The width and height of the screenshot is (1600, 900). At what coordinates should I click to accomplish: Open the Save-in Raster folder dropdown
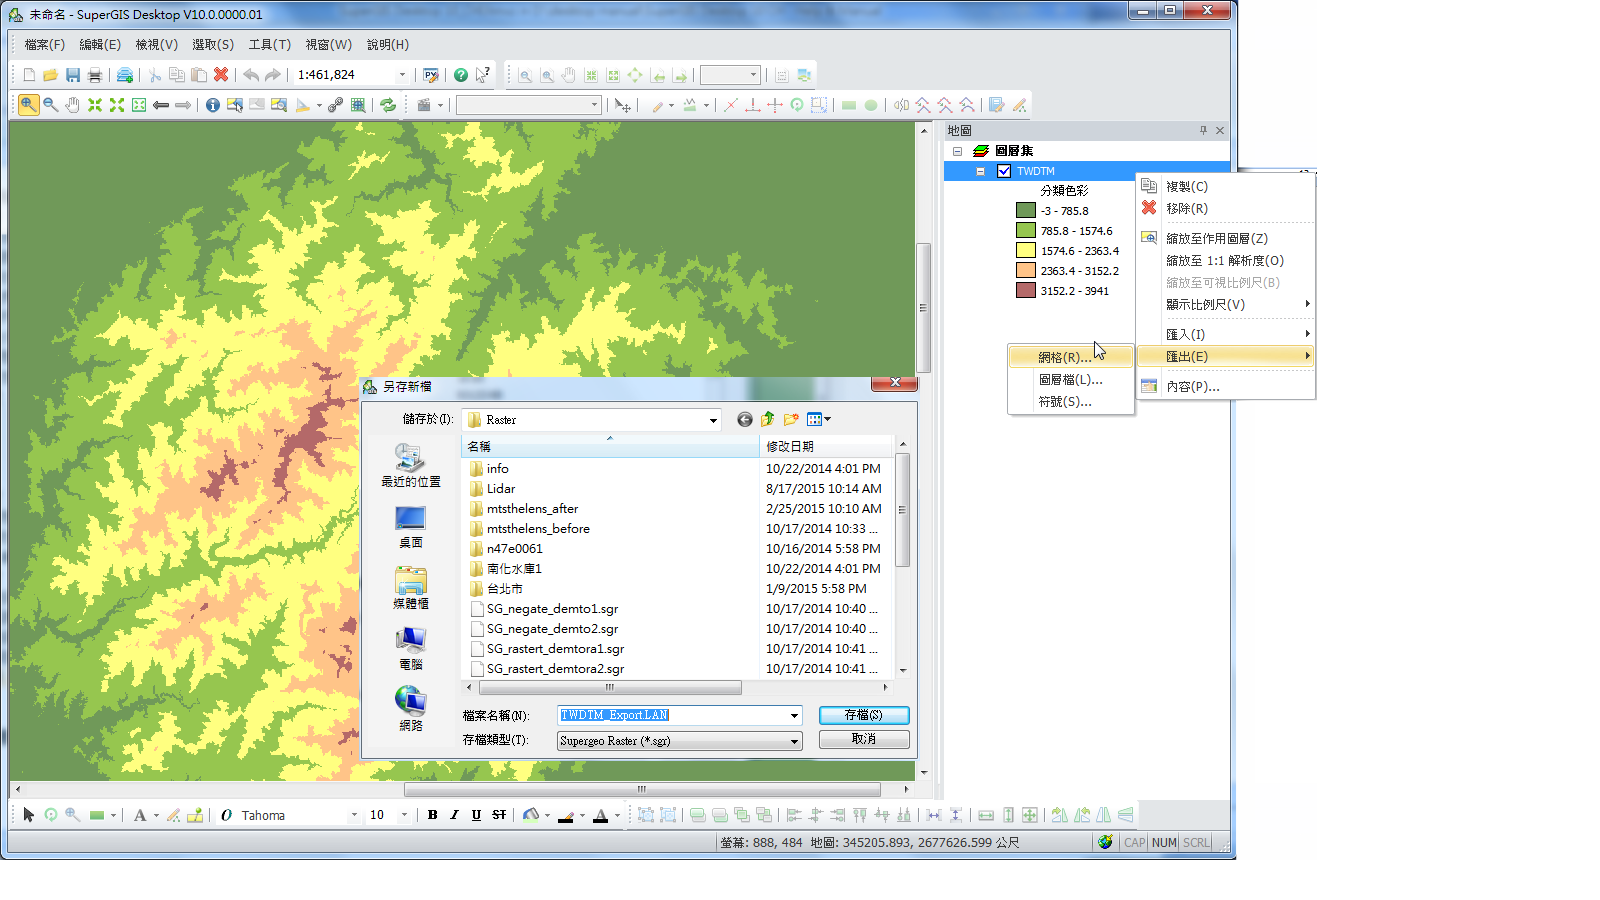click(713, 420)
